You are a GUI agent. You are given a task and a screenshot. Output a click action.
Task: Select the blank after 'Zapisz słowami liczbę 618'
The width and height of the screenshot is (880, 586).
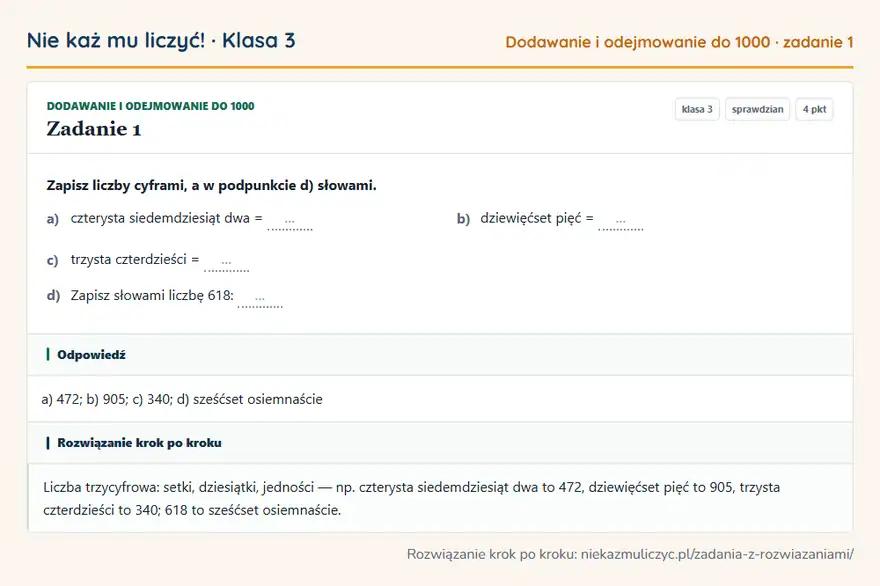260,298
